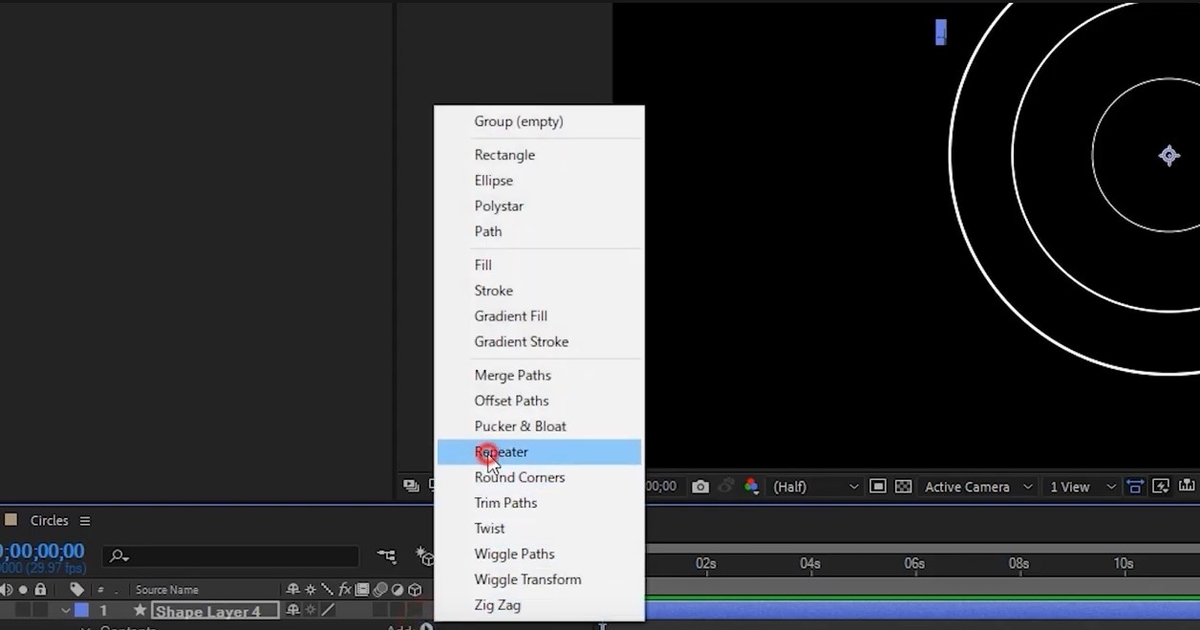Click the Shy switch column header
The height and width of the screenshot is (630, 1200).
(x=293, y=590)
